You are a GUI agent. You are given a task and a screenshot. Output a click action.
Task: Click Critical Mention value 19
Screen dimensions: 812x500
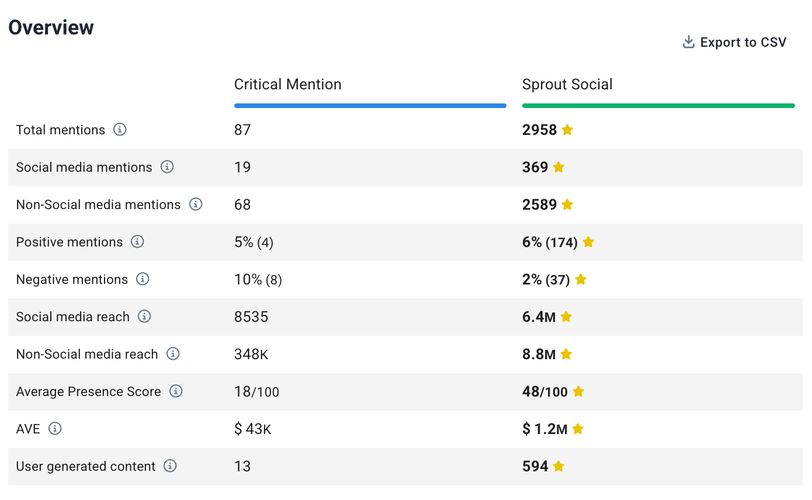242,167
